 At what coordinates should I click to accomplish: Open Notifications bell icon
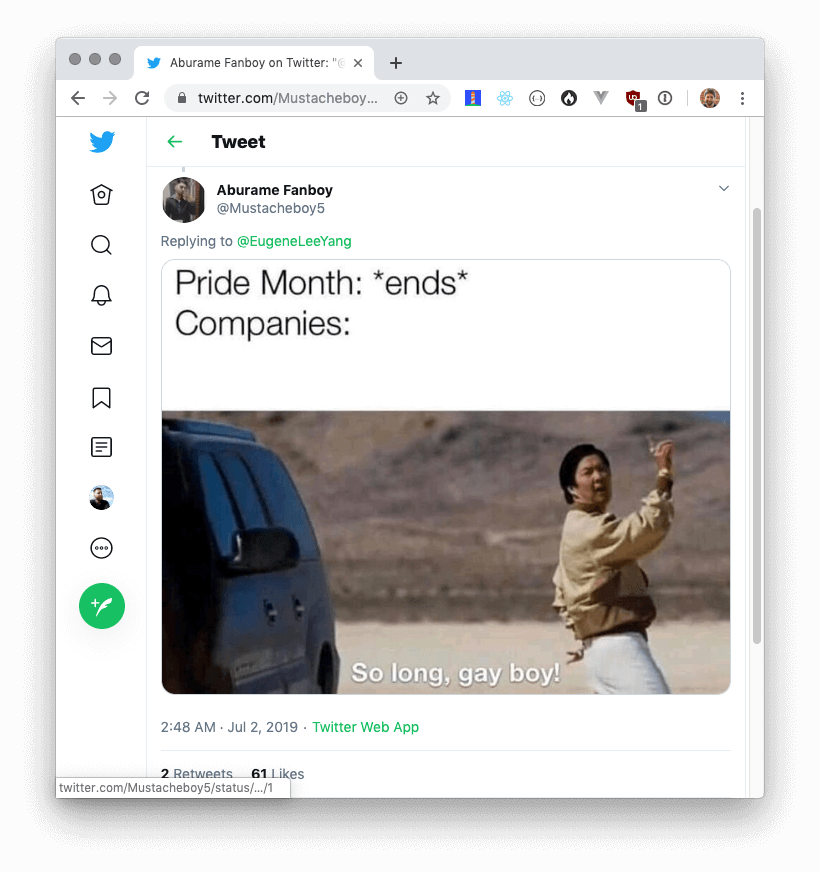(x=101, y=295)
